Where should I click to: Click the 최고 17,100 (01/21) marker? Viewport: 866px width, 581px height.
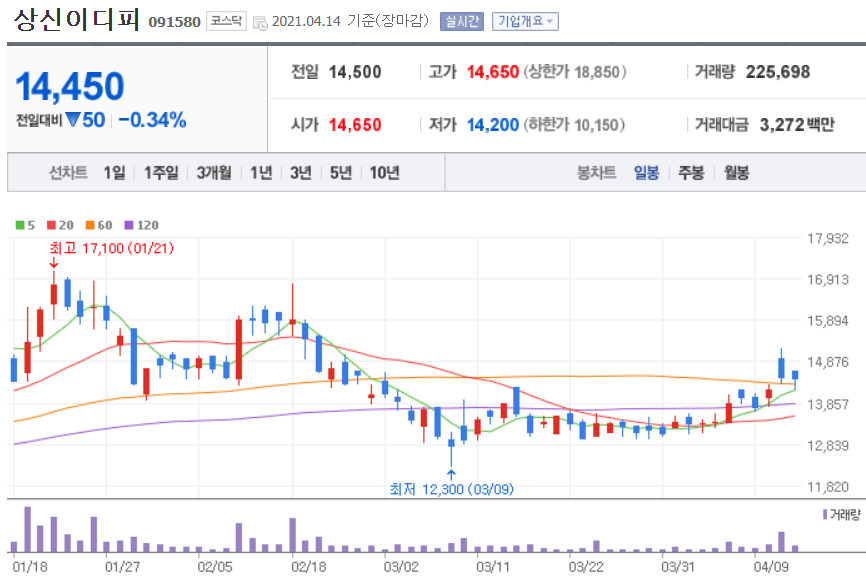click(x=112, y=249)
